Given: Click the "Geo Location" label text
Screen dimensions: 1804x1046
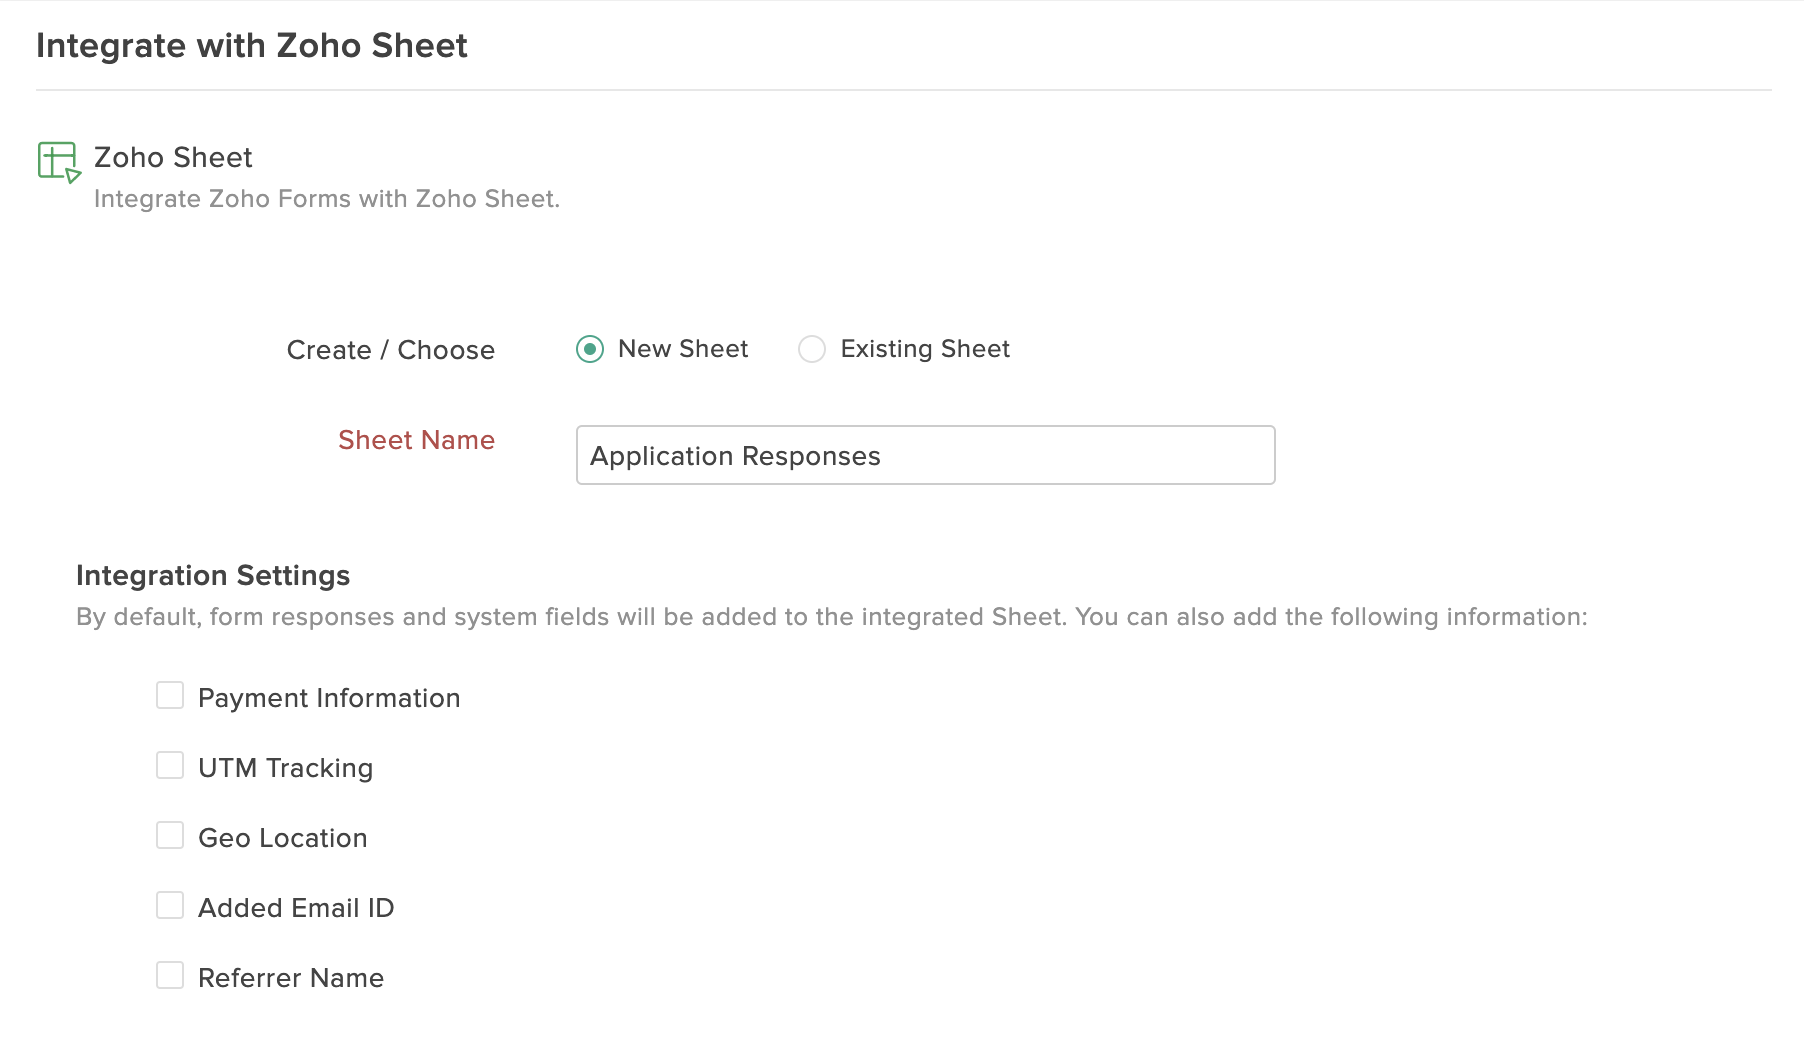Looking at the screenshot, I should pyautogui.click(x=283, y=838).
